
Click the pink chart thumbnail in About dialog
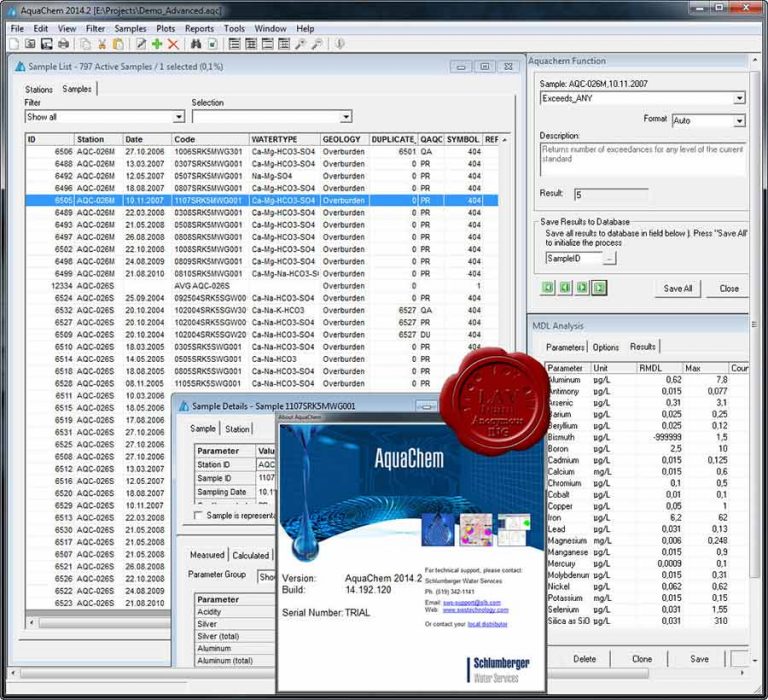[476, 530]
